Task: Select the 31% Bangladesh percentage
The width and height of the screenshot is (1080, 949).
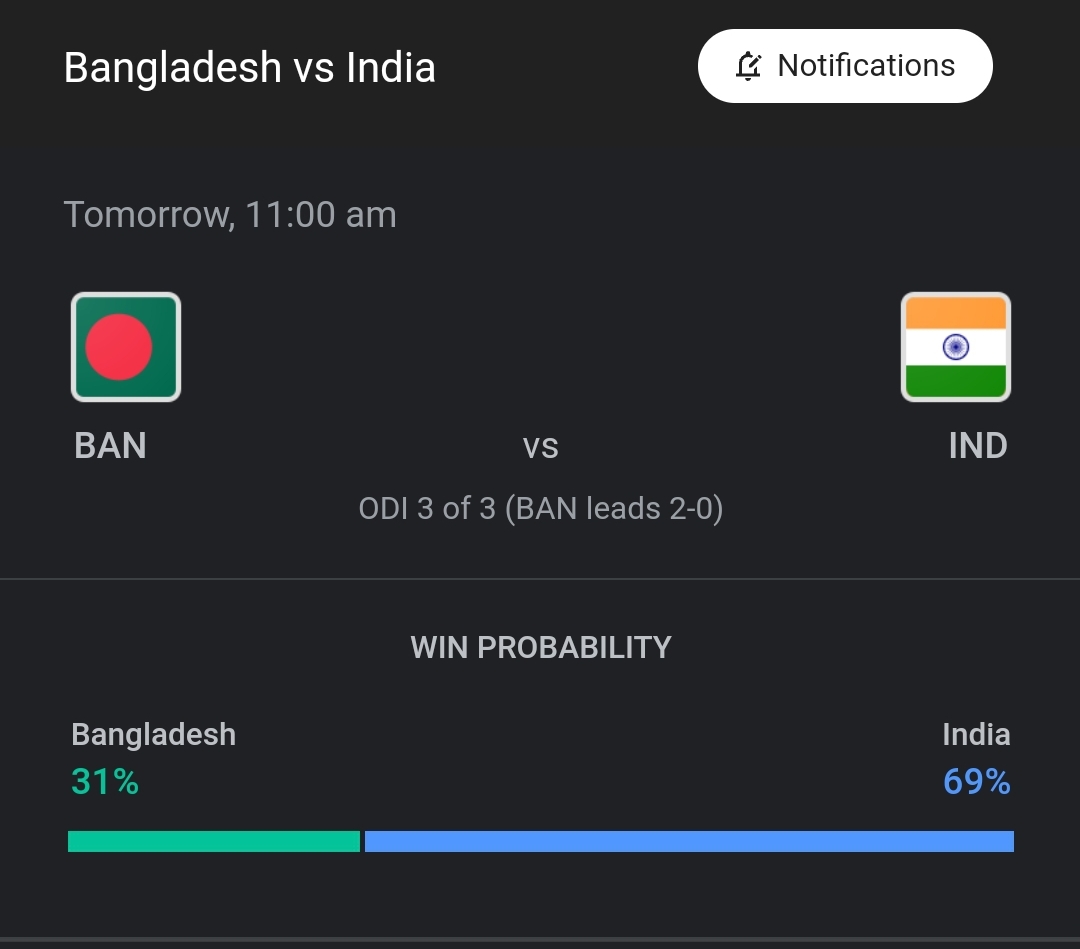Action: click(x=105, y=782)
